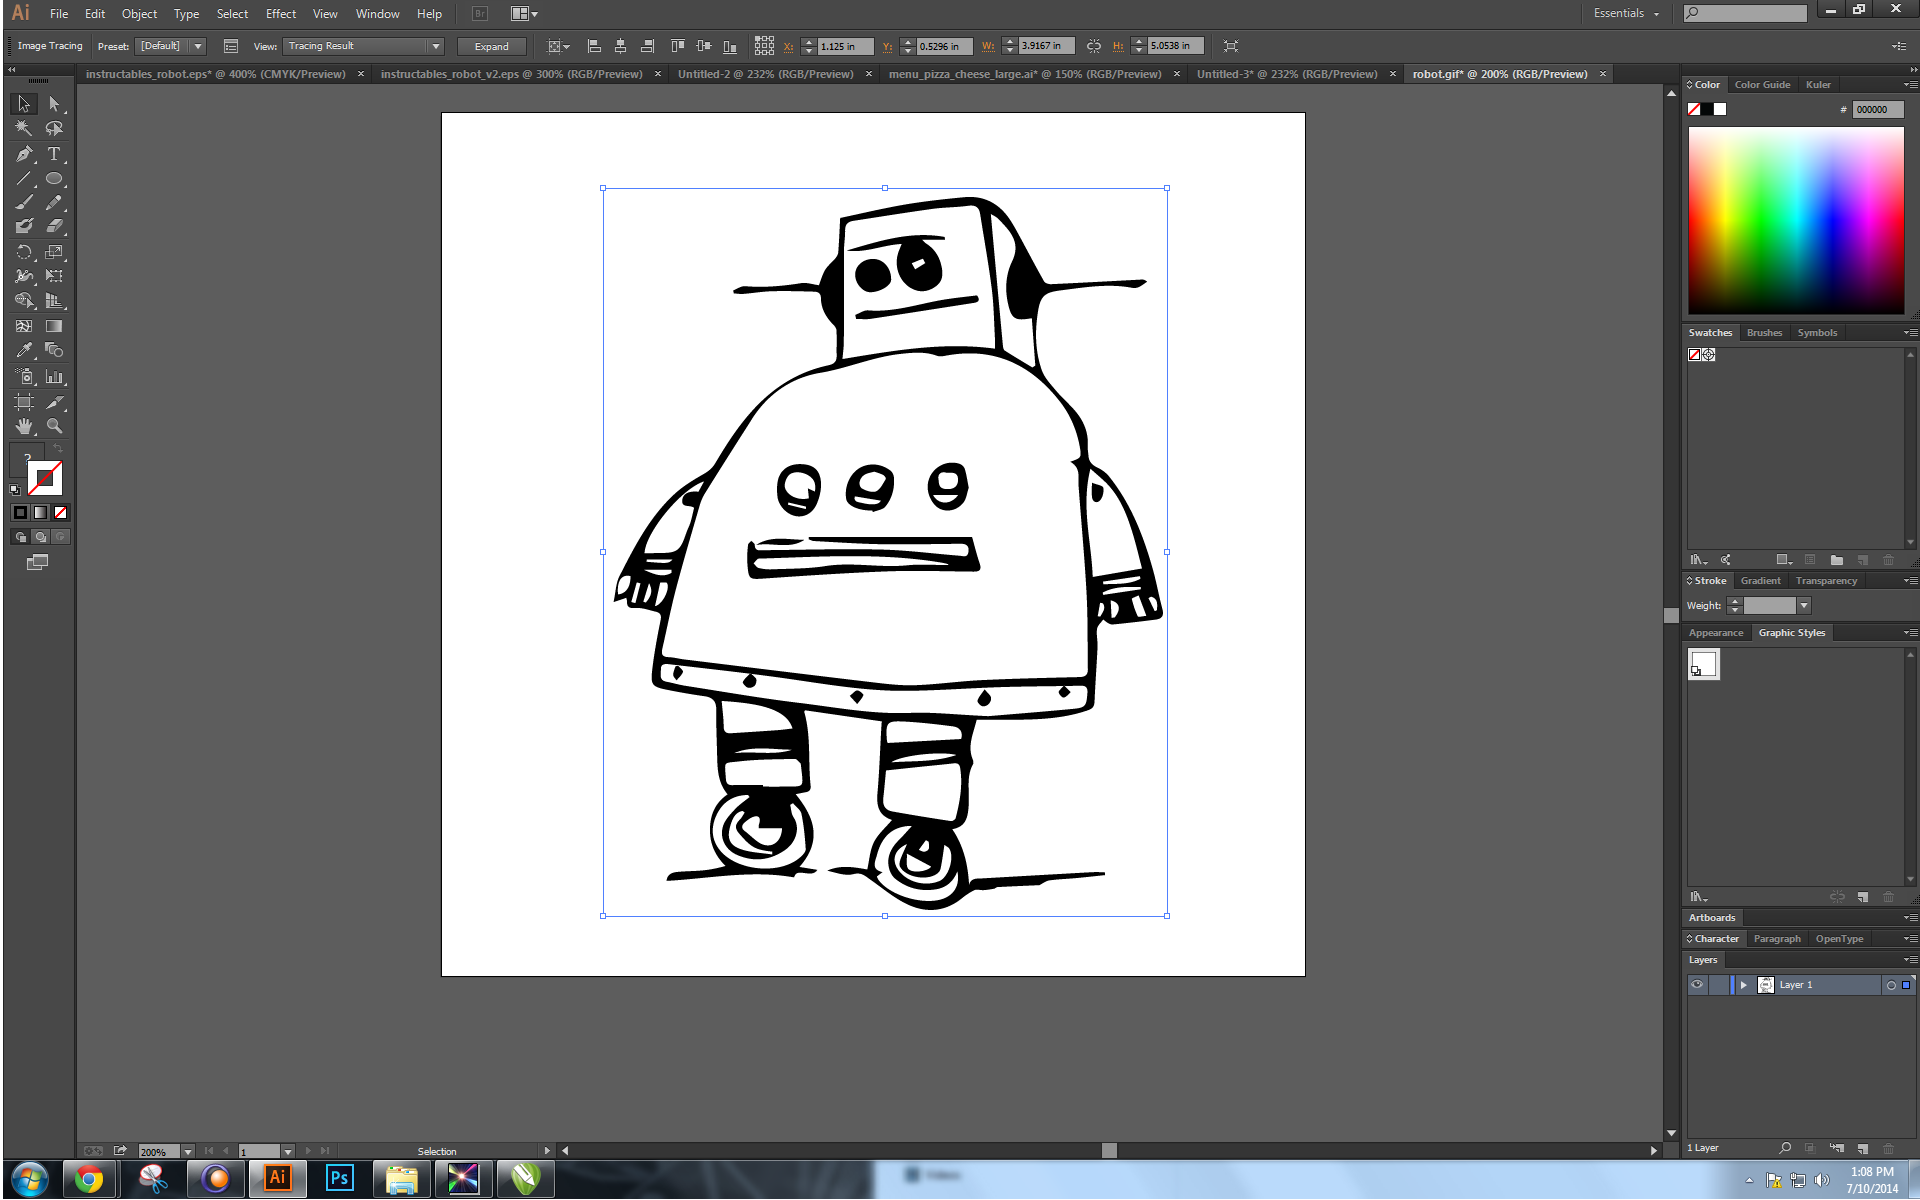The height and width of the screenshot is (1200, 1920).
Task: Toggle Constrain Width and Height Proportions link
Action: point(1094,46)
